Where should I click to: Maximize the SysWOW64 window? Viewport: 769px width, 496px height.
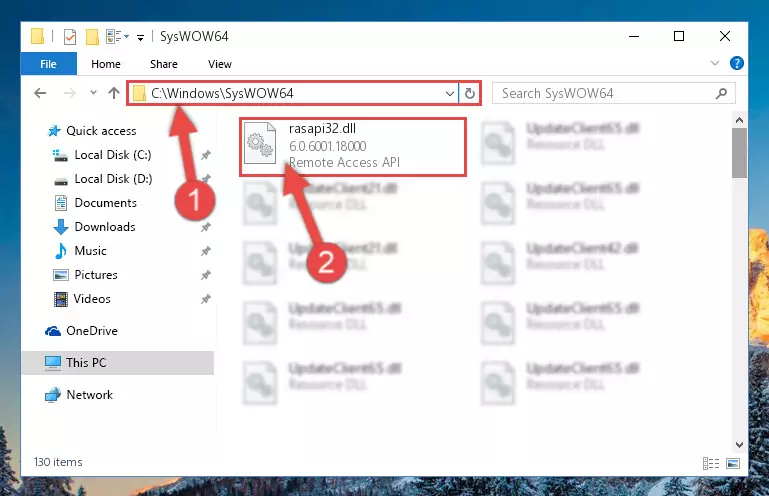[679, 36]
